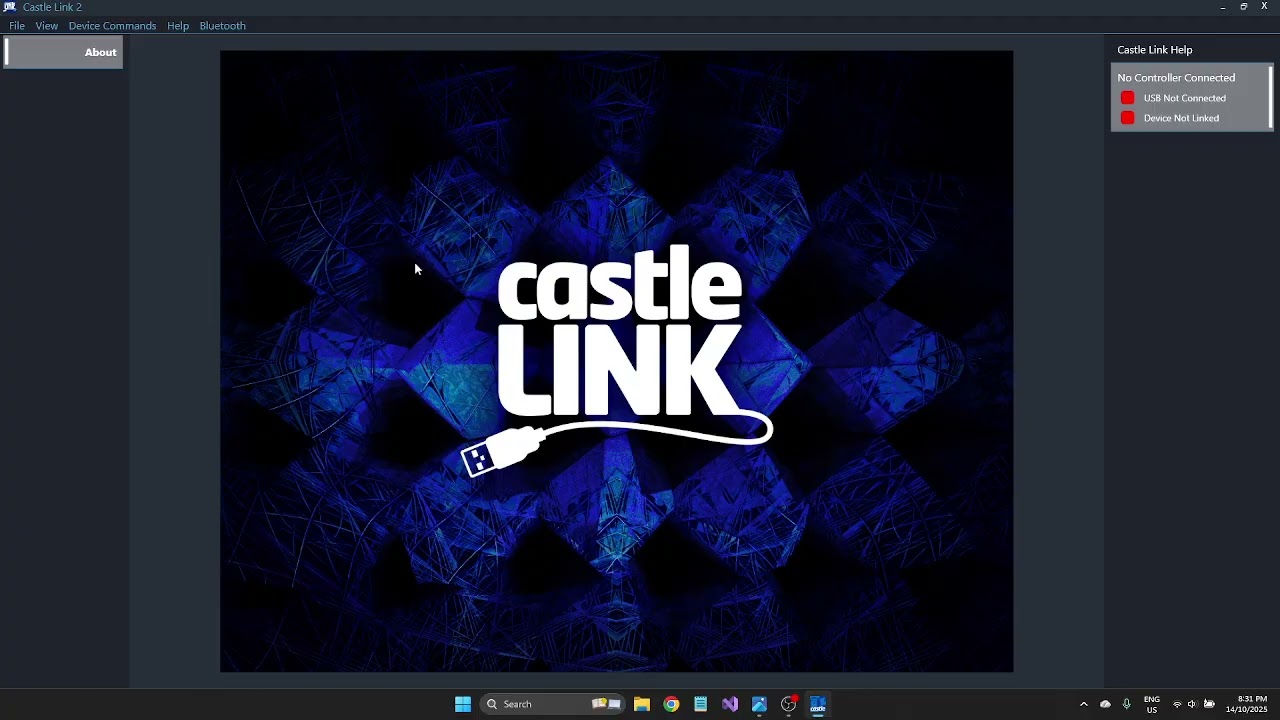This screenshot has height=720, width=1280.
Task: Click the ENG US language indicator
Action: [1152, 704]
